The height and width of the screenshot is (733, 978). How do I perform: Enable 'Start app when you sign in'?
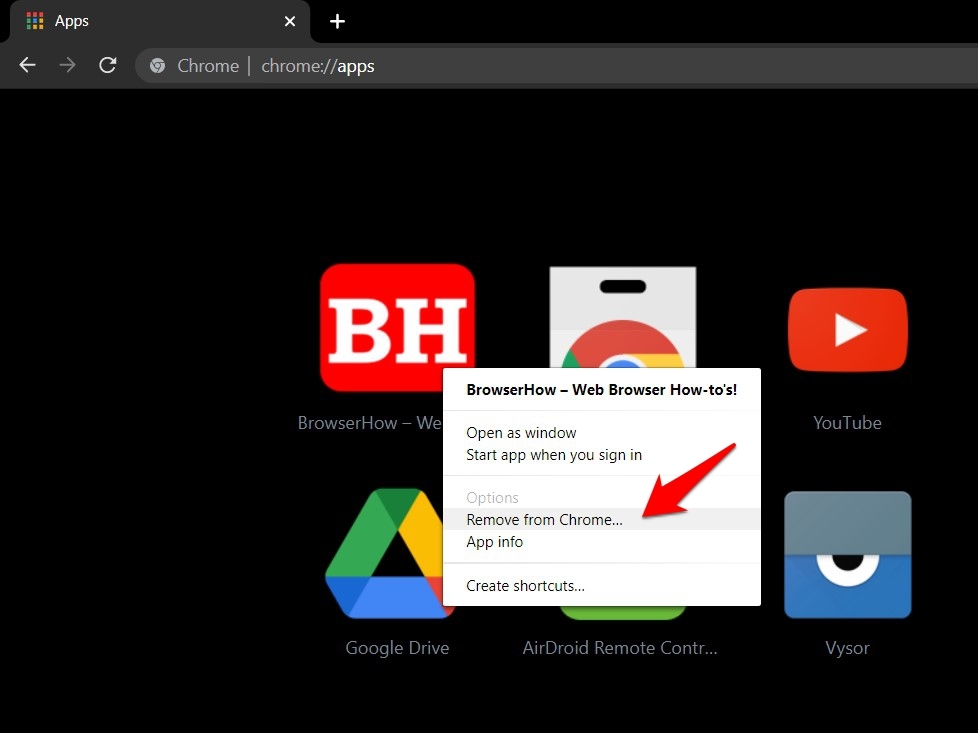pyautogui.click(x=554, y=455)
